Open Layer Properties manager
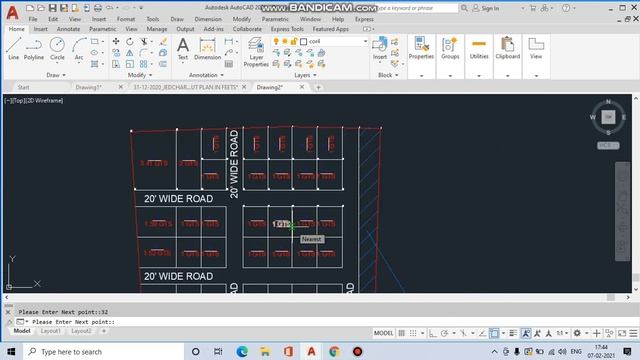 [256, 52]
